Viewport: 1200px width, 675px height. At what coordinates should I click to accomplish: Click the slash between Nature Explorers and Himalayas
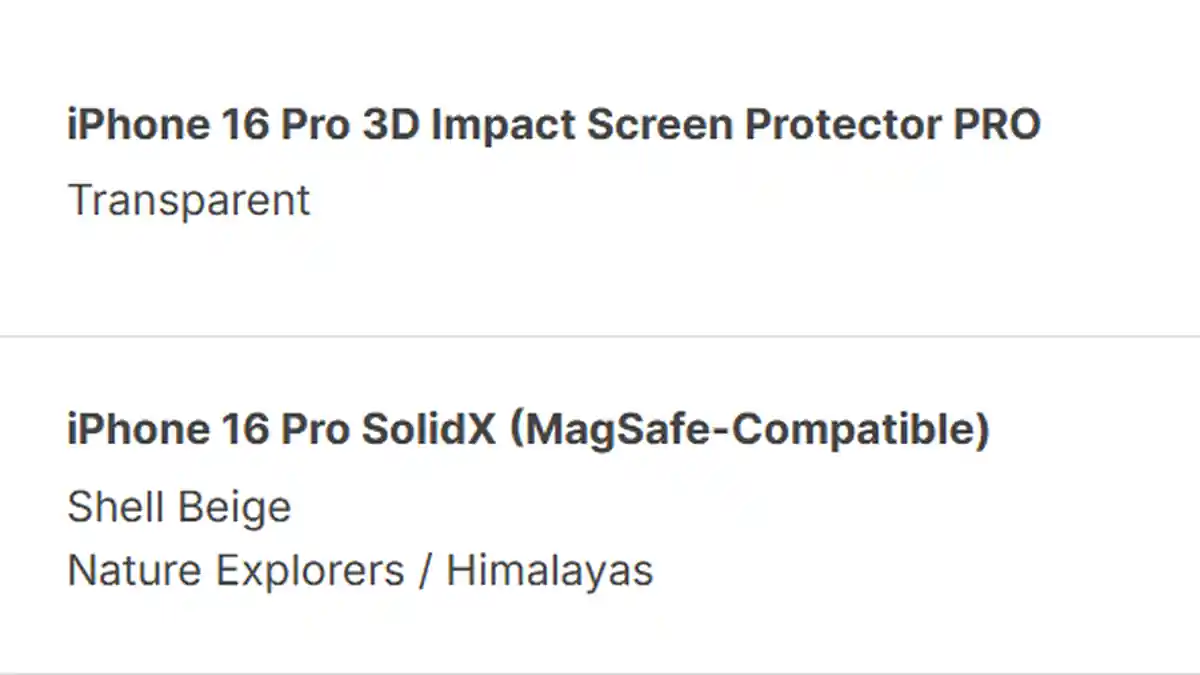tap(425, 571)
